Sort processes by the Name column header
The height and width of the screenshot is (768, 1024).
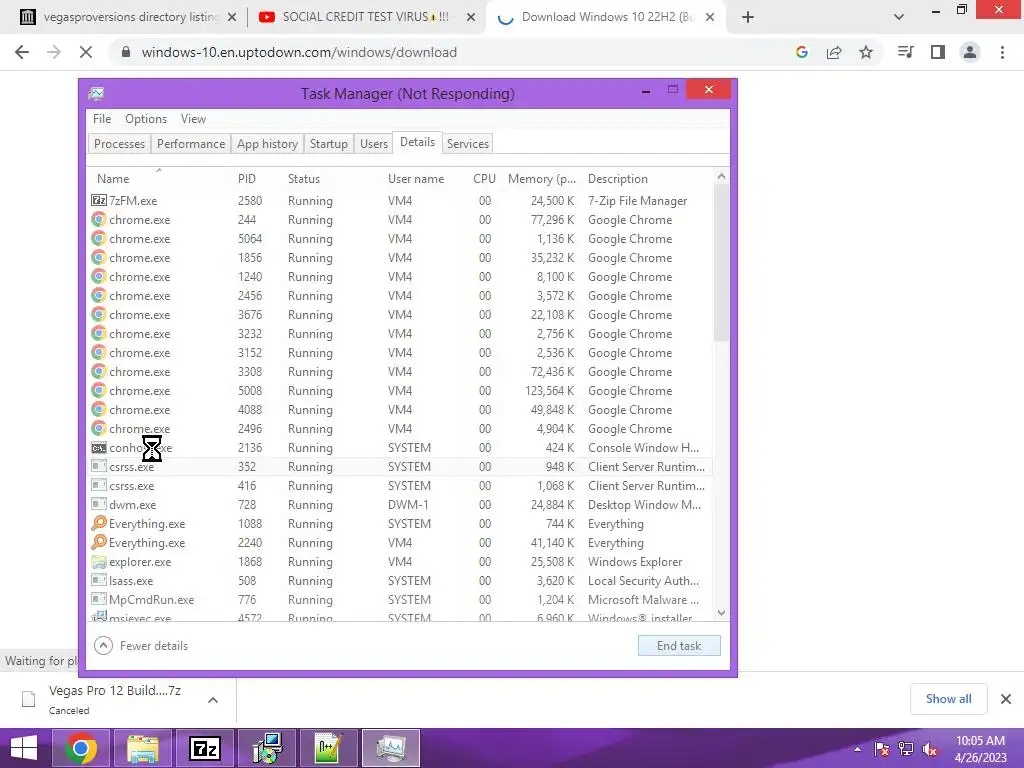113,179
